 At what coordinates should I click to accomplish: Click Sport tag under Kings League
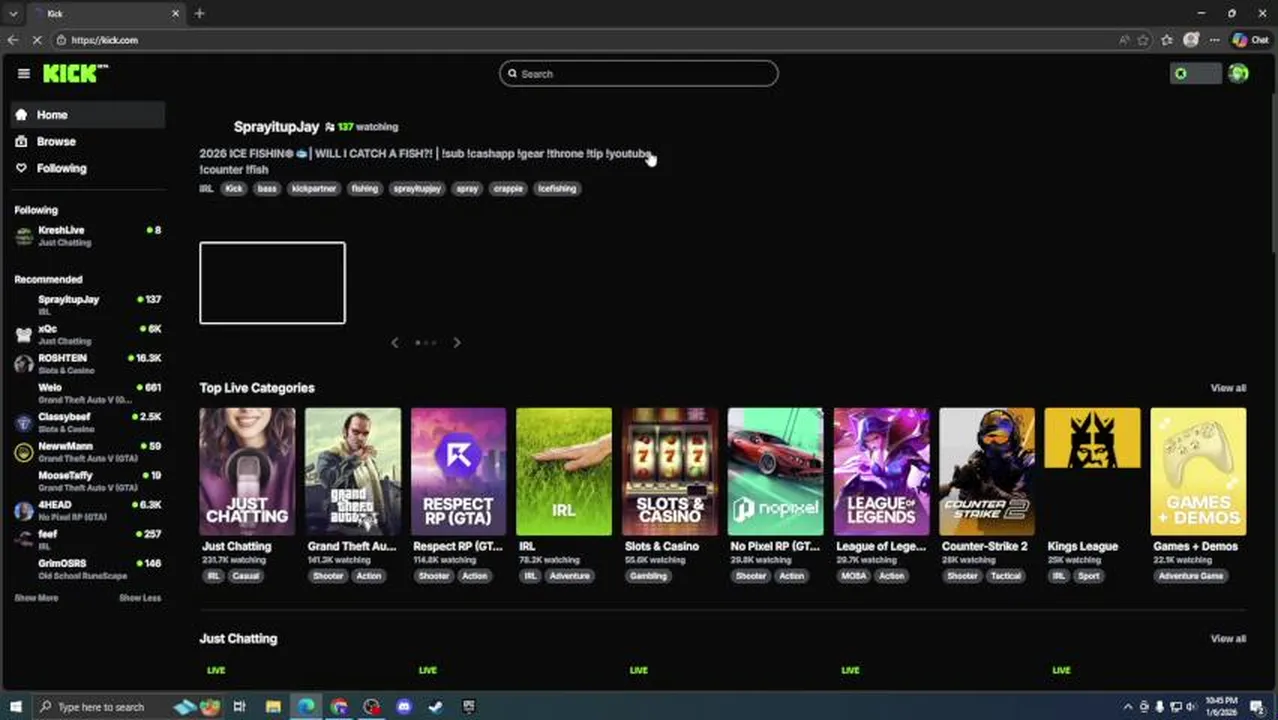[x=1088, y=576]
